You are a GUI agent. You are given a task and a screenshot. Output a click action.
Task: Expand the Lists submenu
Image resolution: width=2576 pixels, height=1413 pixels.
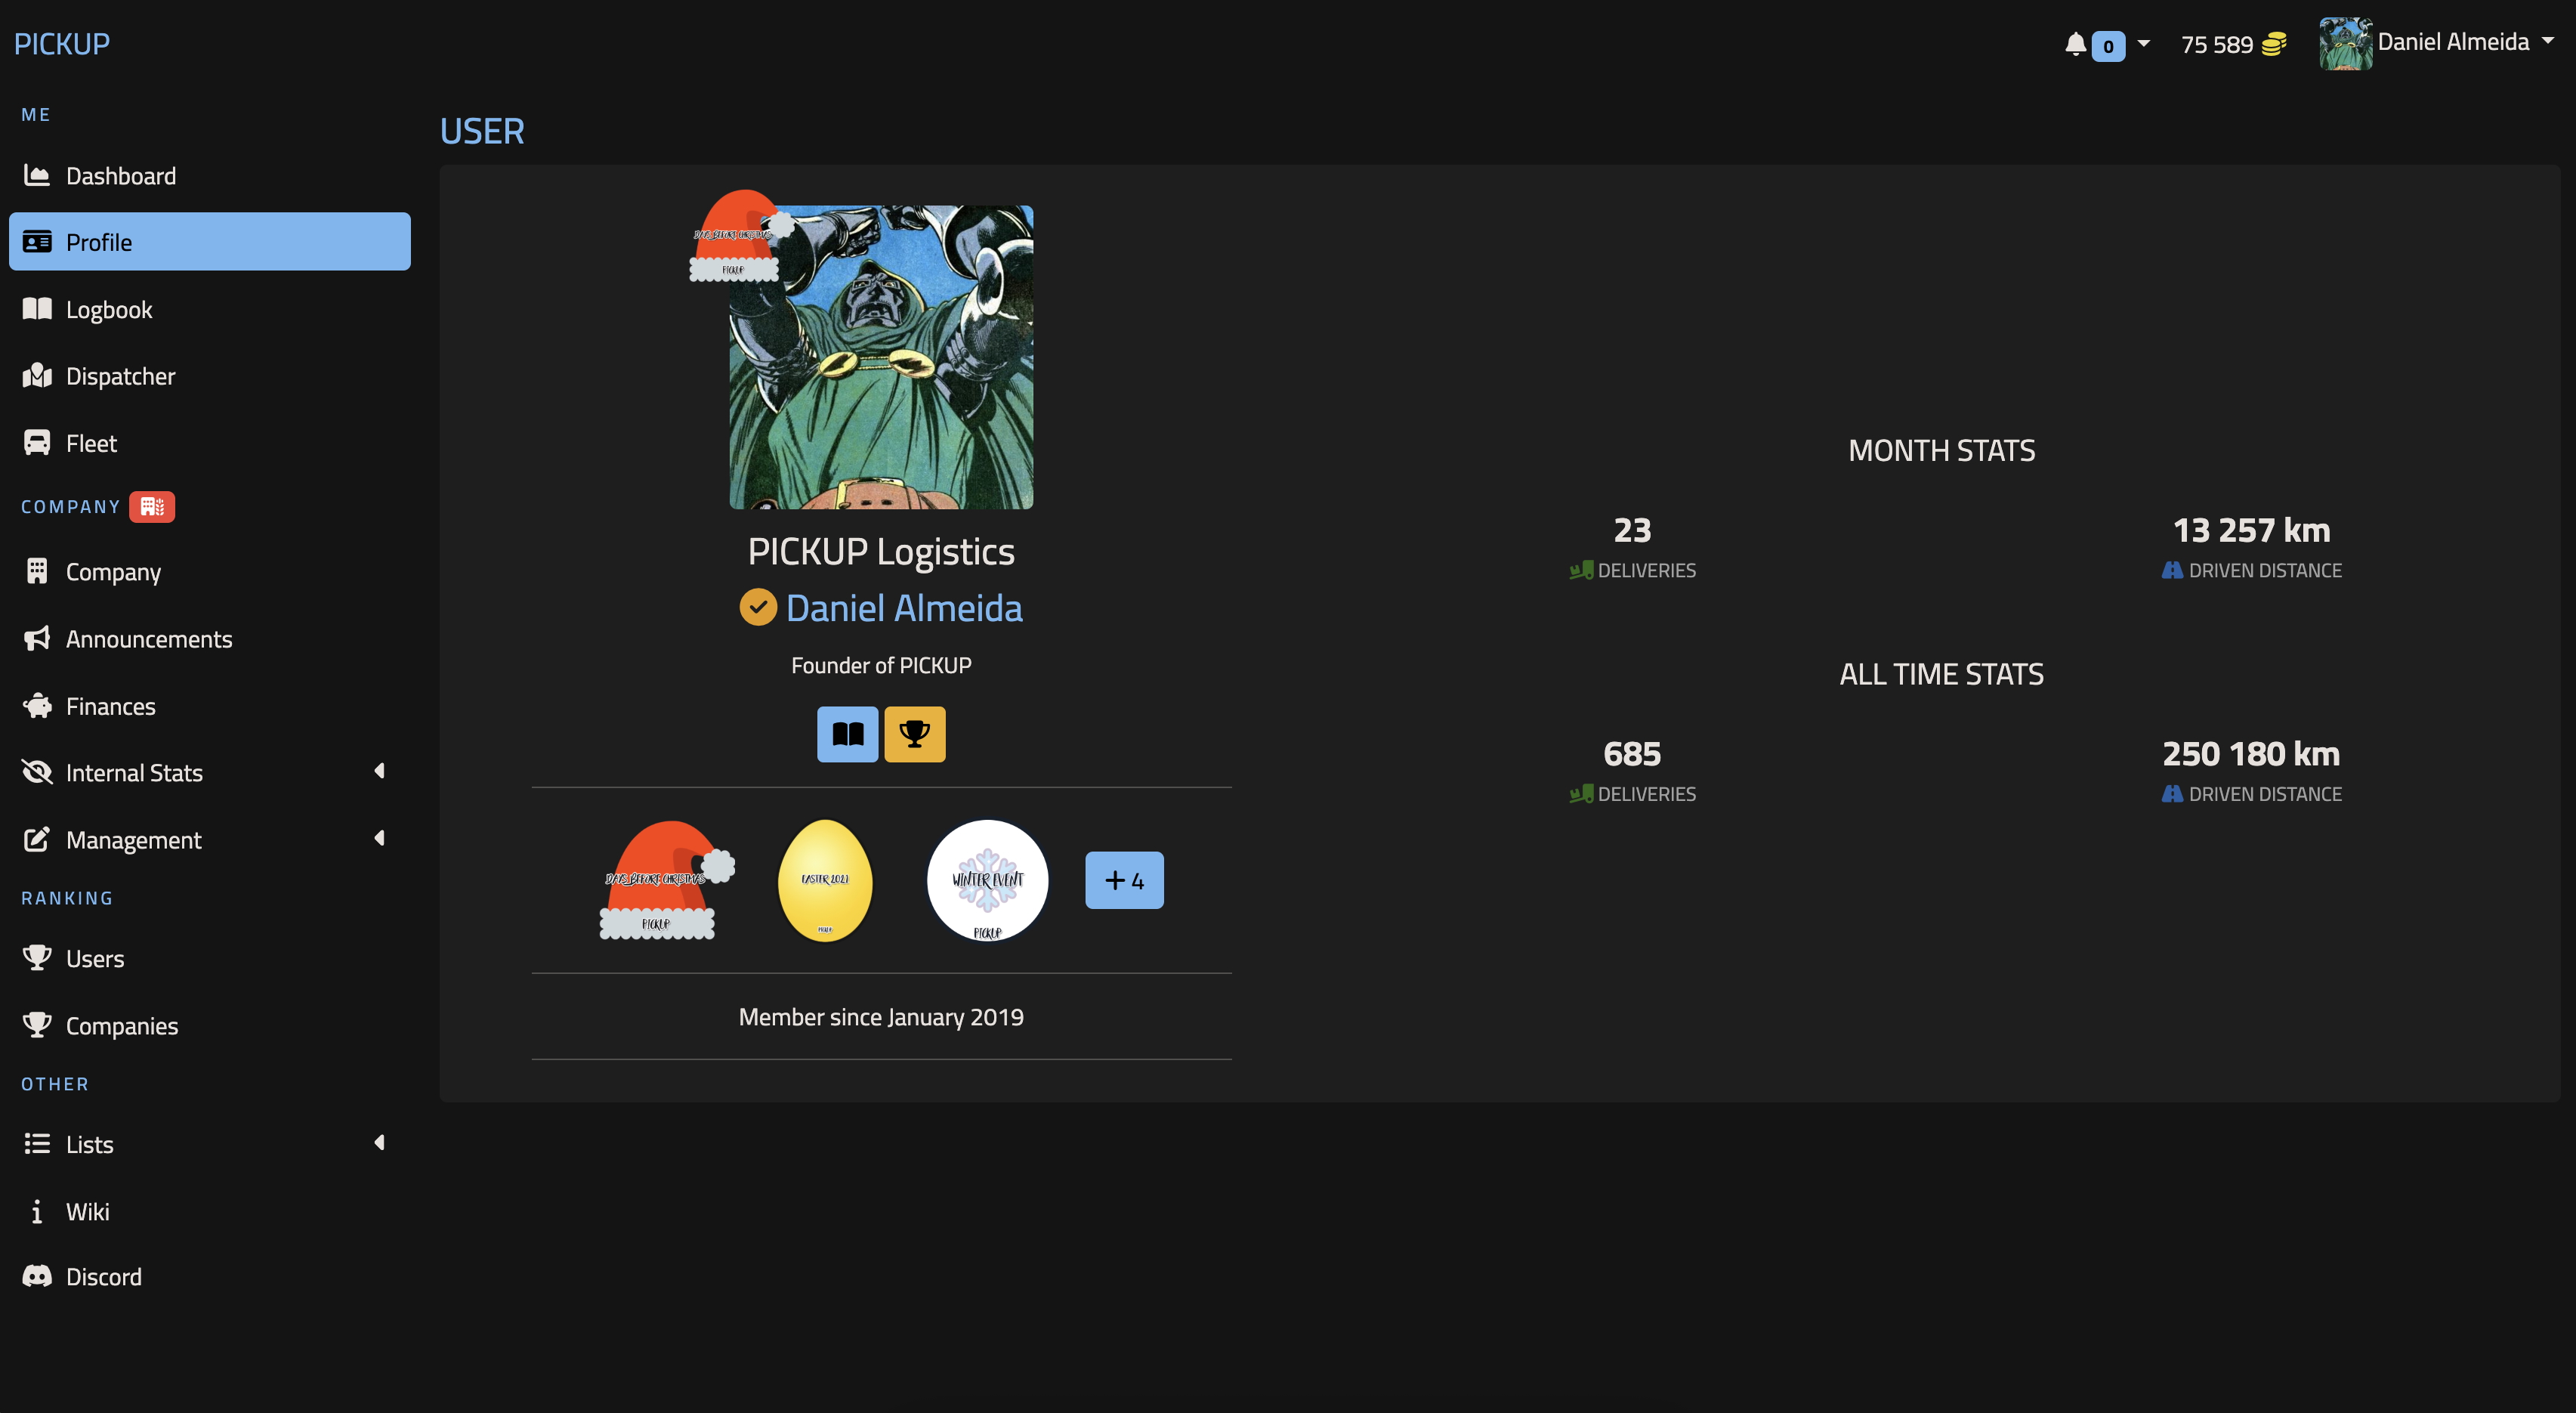tap(379, 1143)
